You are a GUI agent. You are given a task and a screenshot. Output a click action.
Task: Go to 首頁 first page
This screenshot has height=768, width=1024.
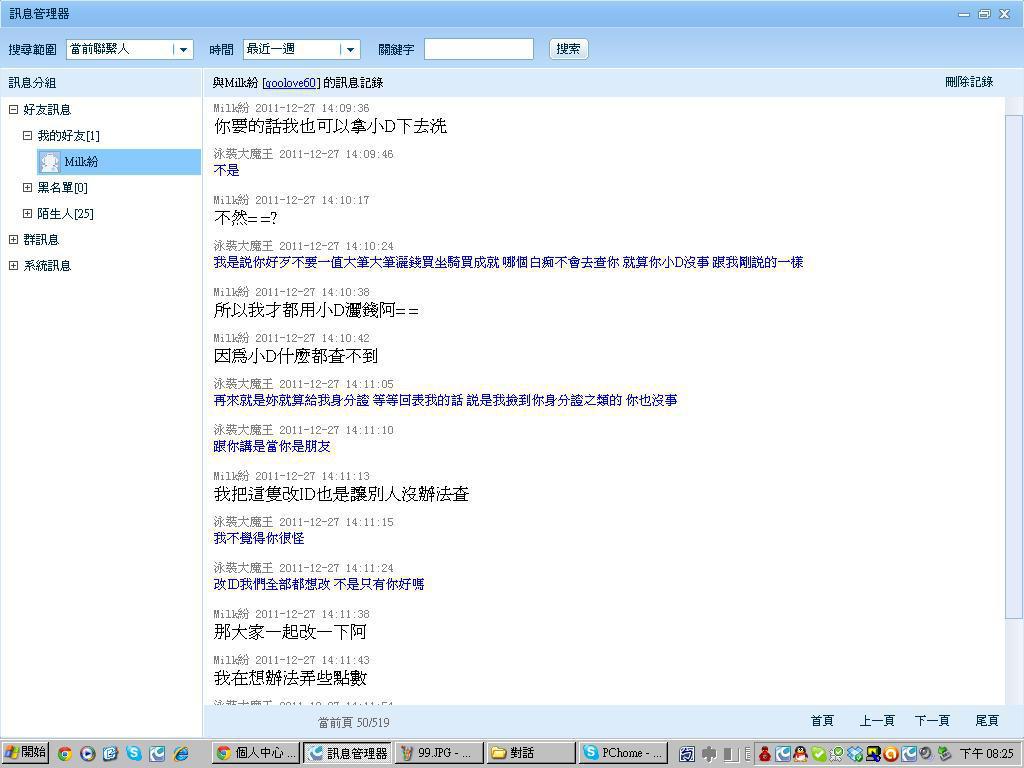pyautogui.click(x=822, y=721)
